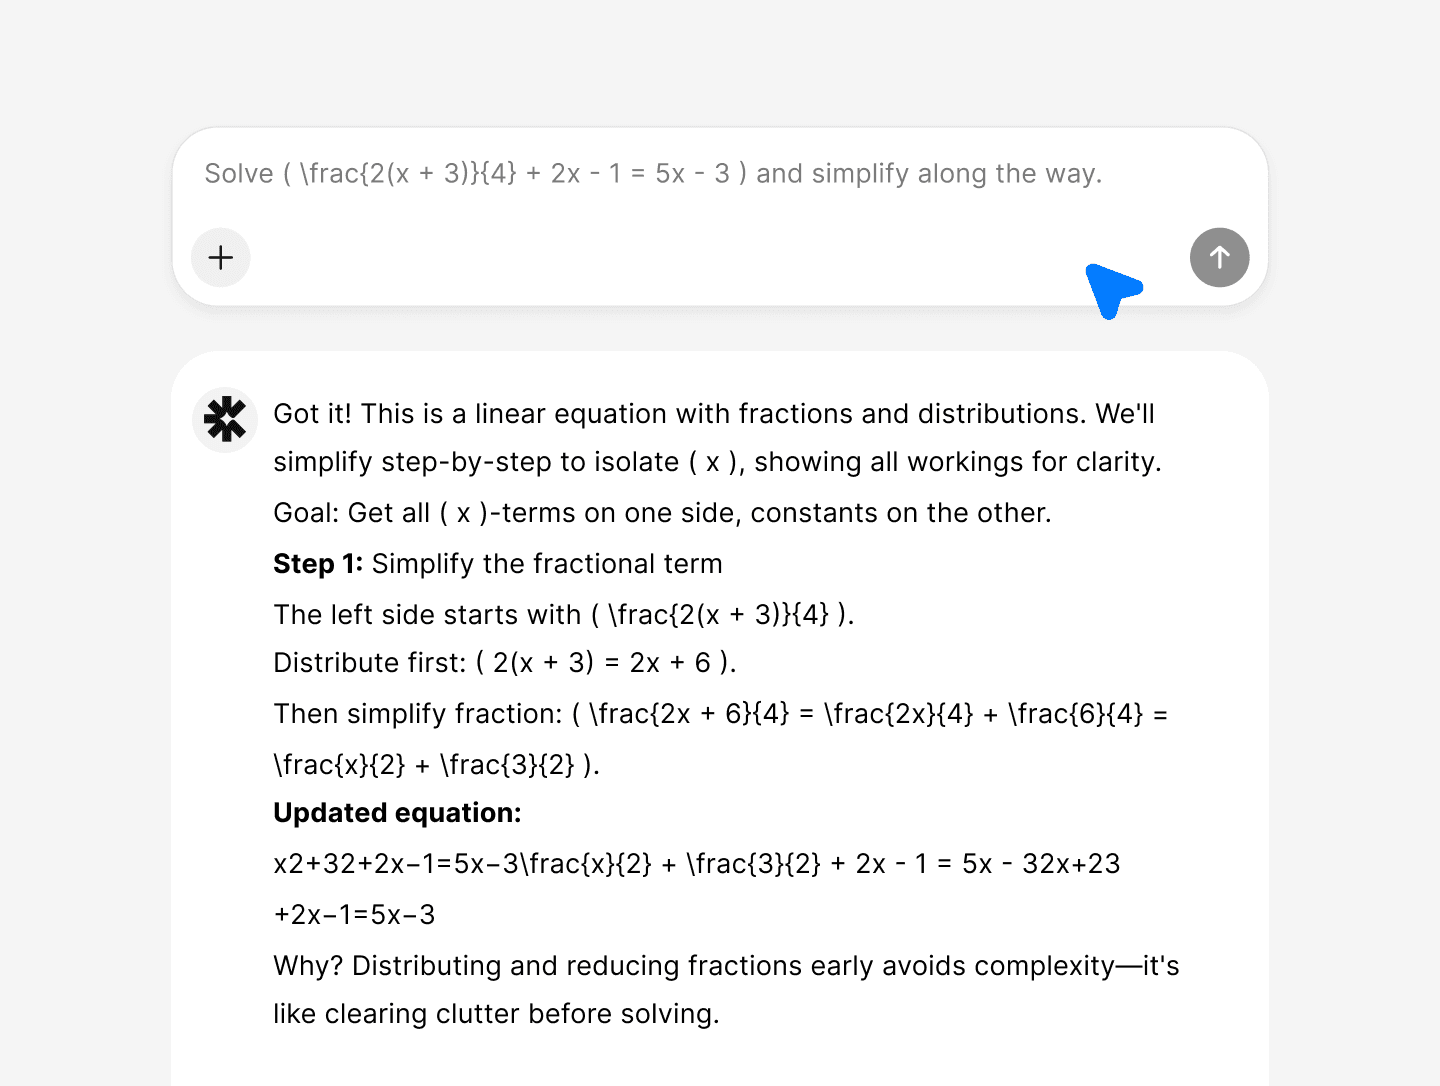Click the Got it! opening sentence
The width and height of the screenshot is (1440, 1086).
(713, 413)
